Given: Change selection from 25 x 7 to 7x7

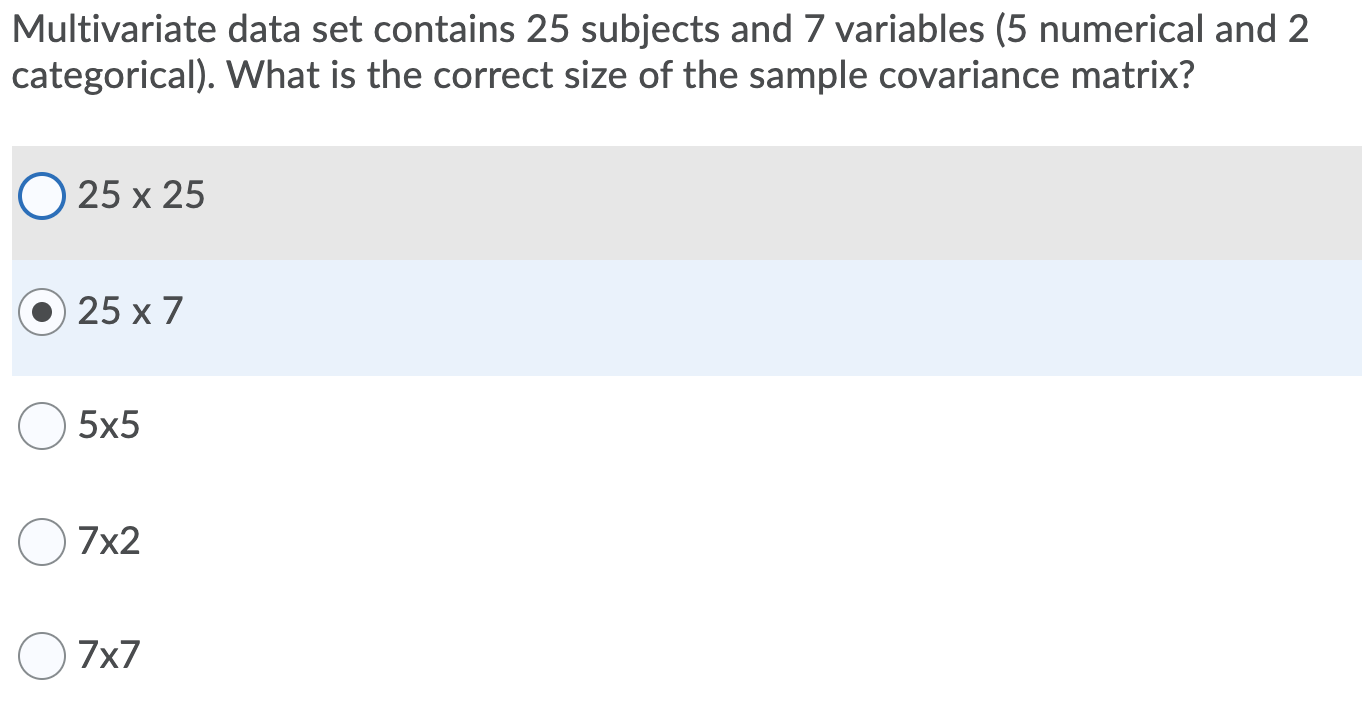Looking at the screenshot, I should tap(41, 656).
